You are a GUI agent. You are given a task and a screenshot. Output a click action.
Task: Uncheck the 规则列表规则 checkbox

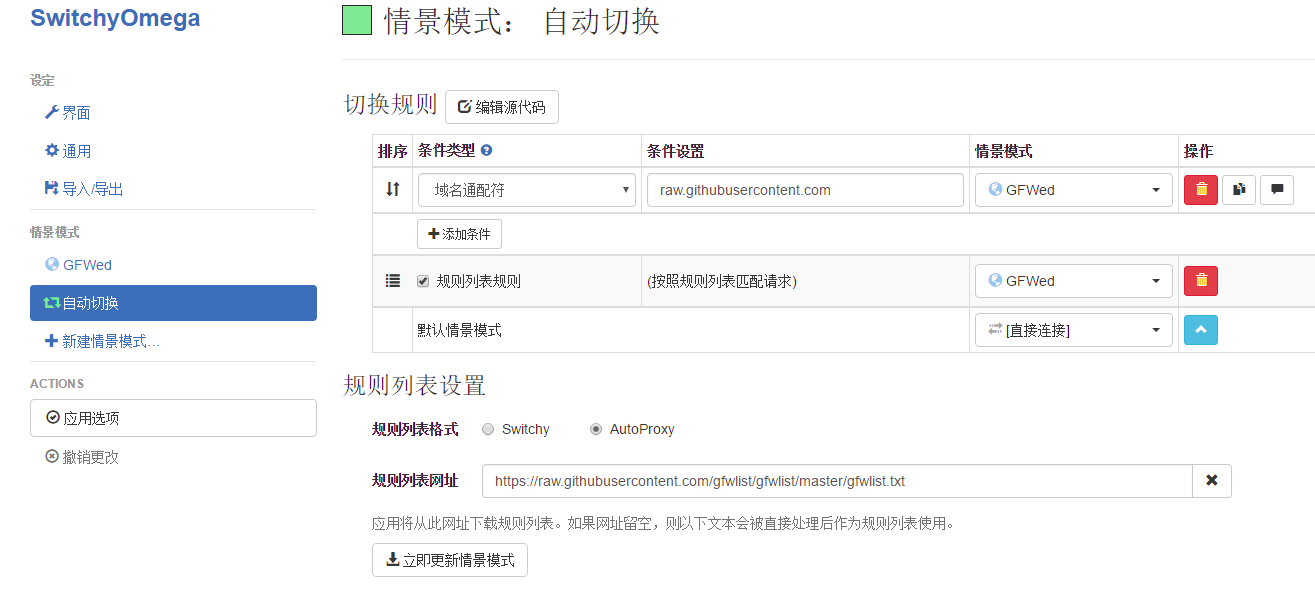coord(422,280)
